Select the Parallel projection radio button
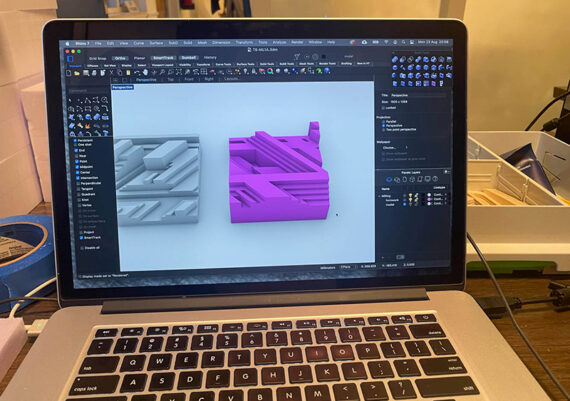570x401 pixels. pos(384,122)
